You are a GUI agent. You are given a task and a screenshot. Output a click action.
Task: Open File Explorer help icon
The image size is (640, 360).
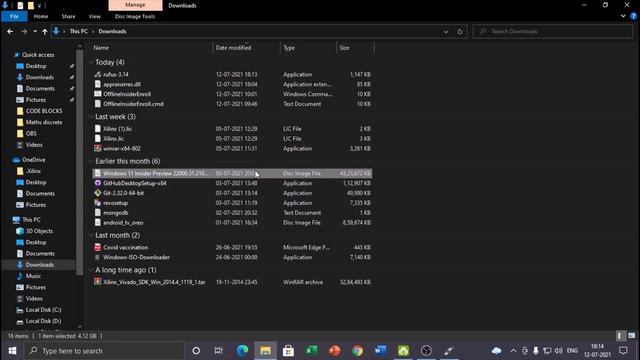click(633, 16)
